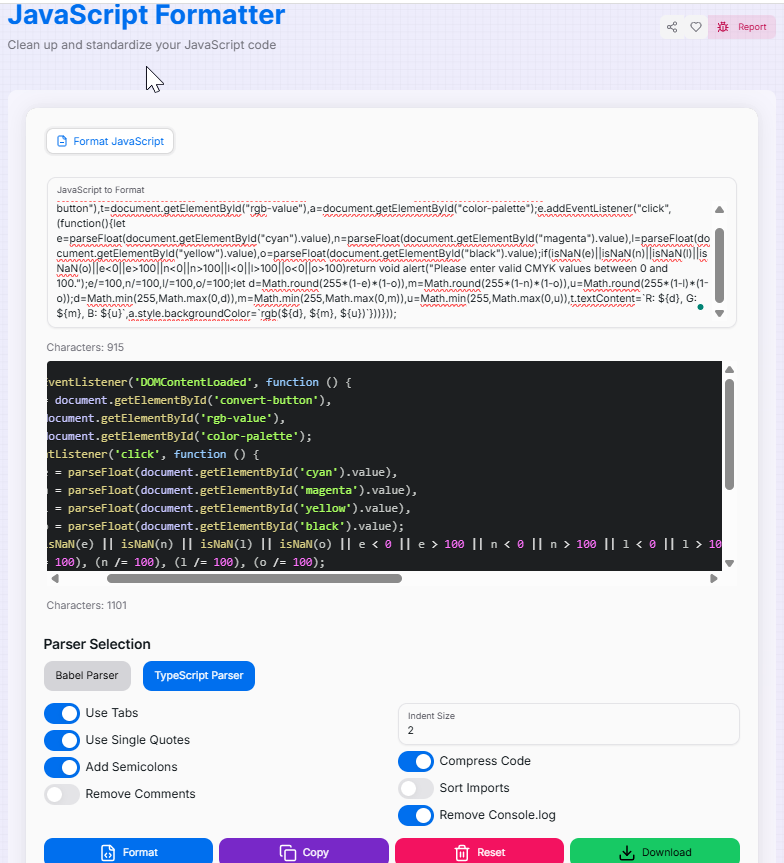Click the code file icon on Format button
The width and height of the screenshot is (784, 863).
pyautogui.click(x=107, y=852)
